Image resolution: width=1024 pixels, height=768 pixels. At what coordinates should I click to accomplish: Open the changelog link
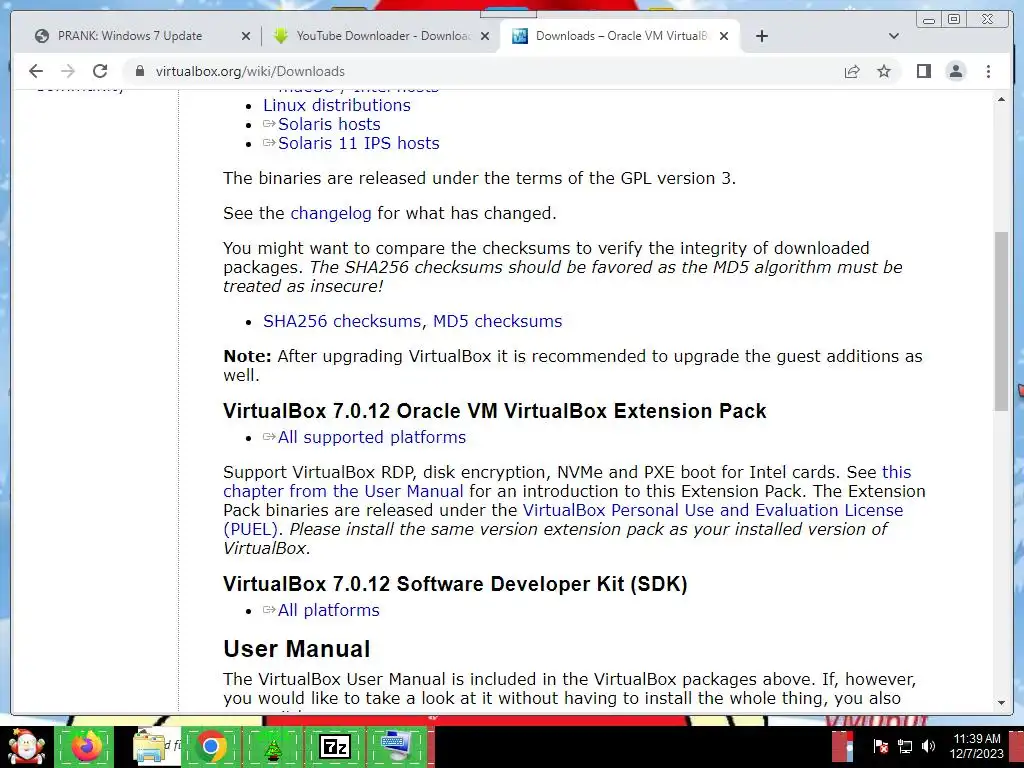330,213
